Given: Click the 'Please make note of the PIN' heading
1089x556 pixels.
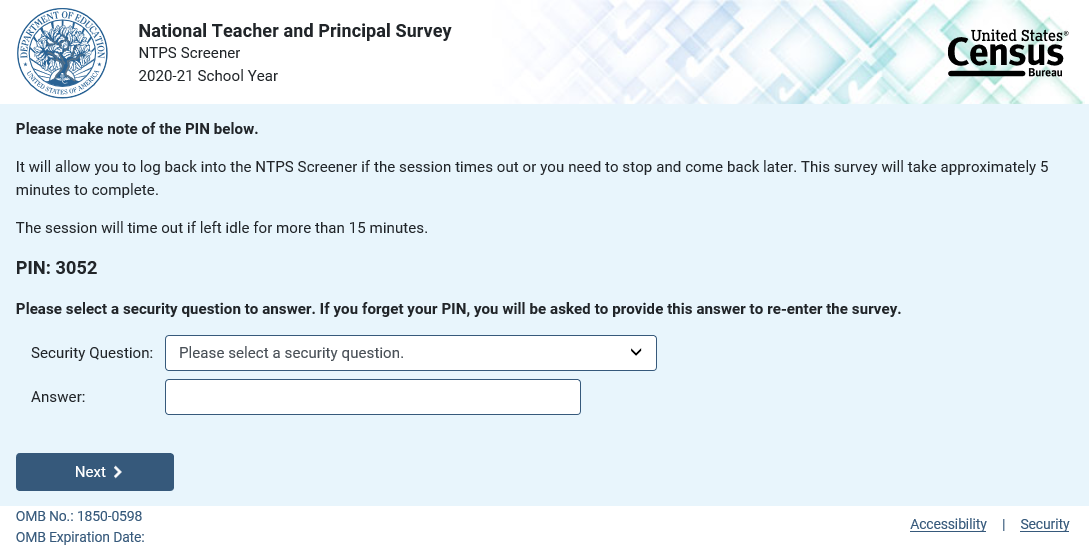Looking at the screenshot, I should (137, 129).
